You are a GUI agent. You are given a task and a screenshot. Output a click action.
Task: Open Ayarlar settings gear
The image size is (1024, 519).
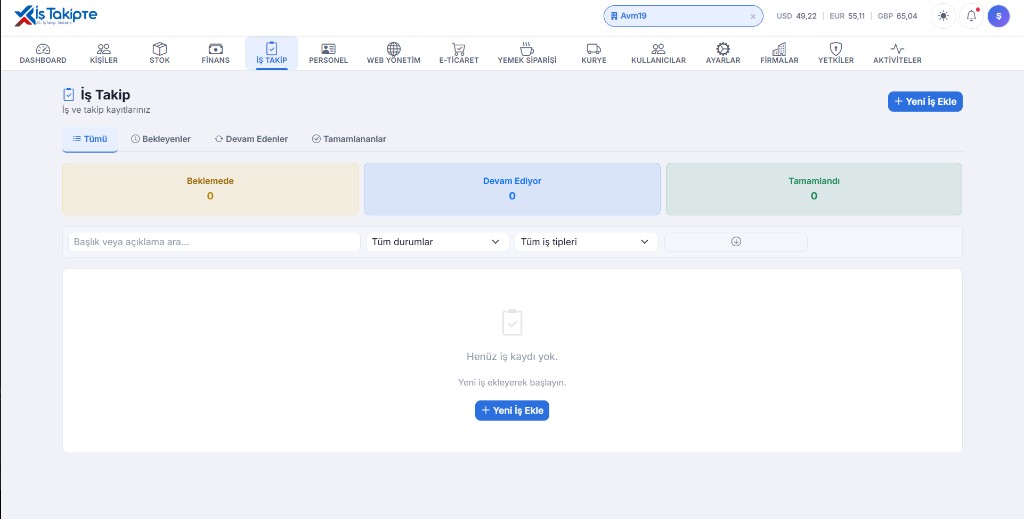[723, 54]
